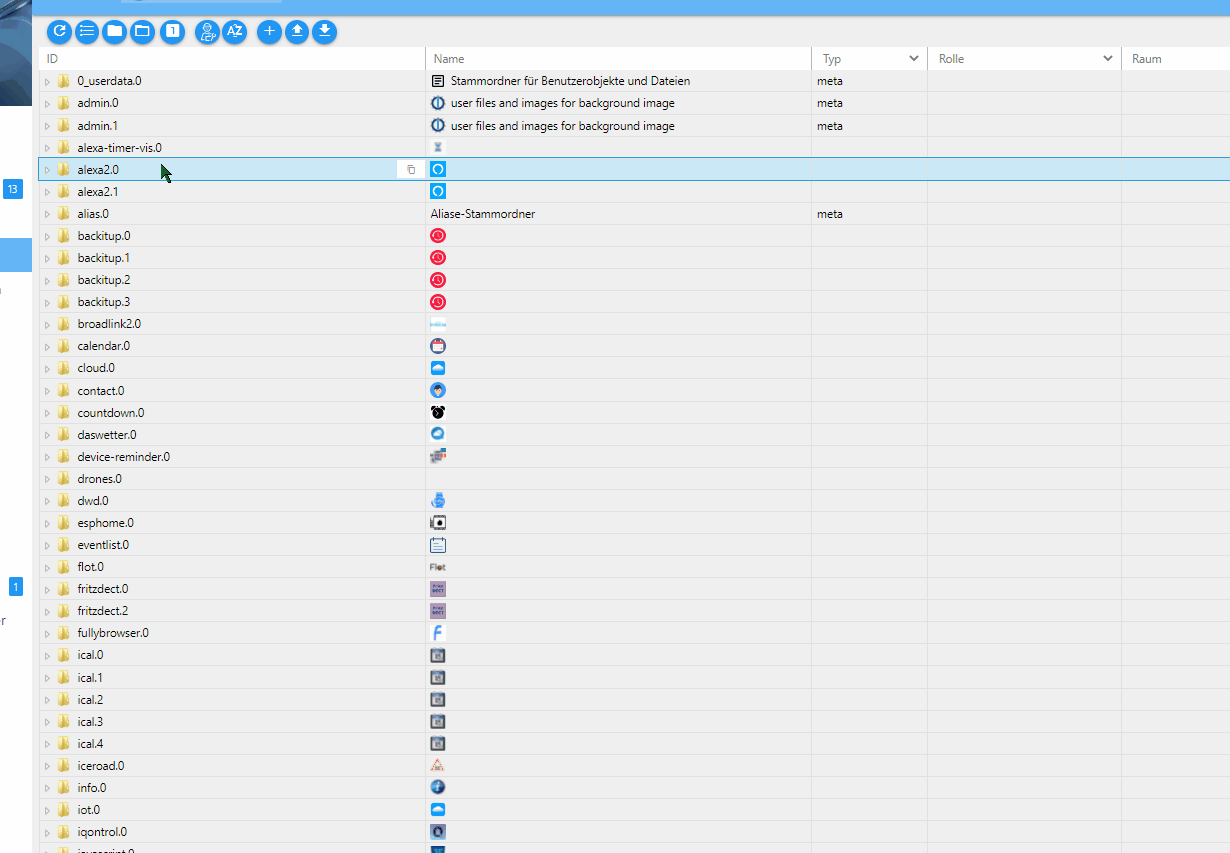Viewport: 1230px width, 853px height.
Task: Click the hourglass icon for alexa-timer-vis.0
Action: point(437,147)
